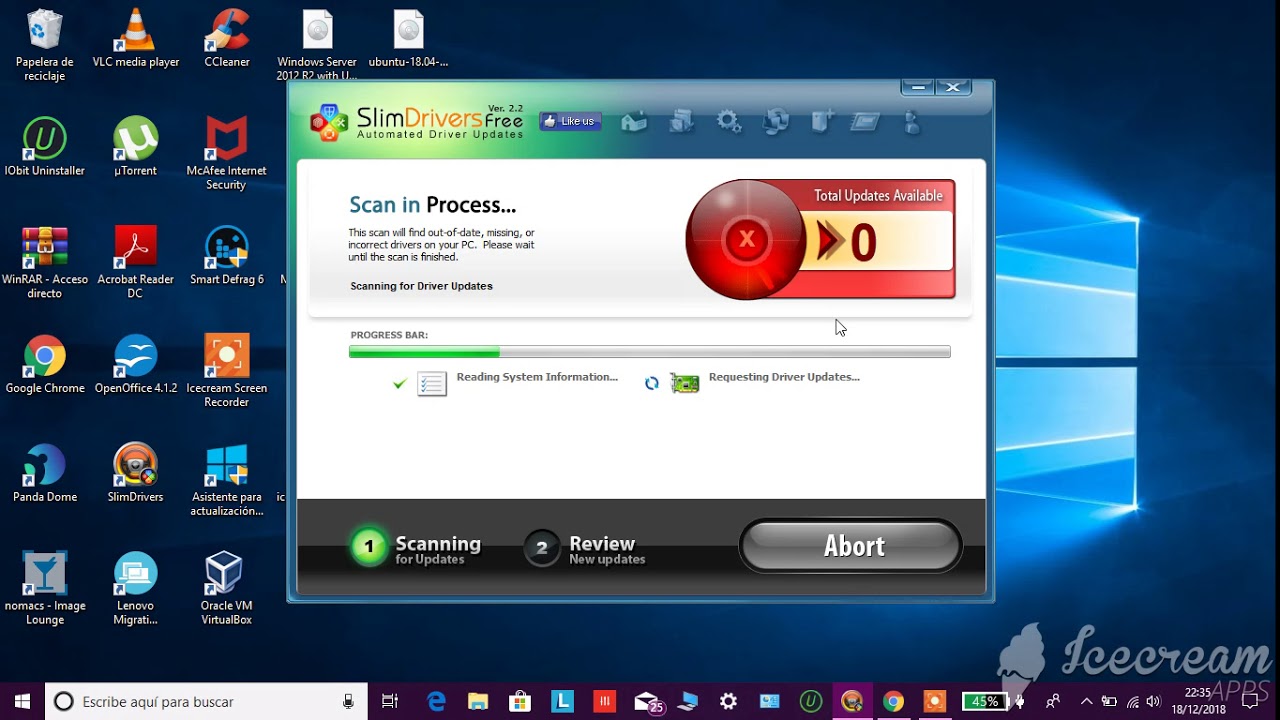Select OpenOffice 4.1.2 desktop icon
Image resolution: width=1280 pixels, height=720 pixels.
[x=136, y=365]
